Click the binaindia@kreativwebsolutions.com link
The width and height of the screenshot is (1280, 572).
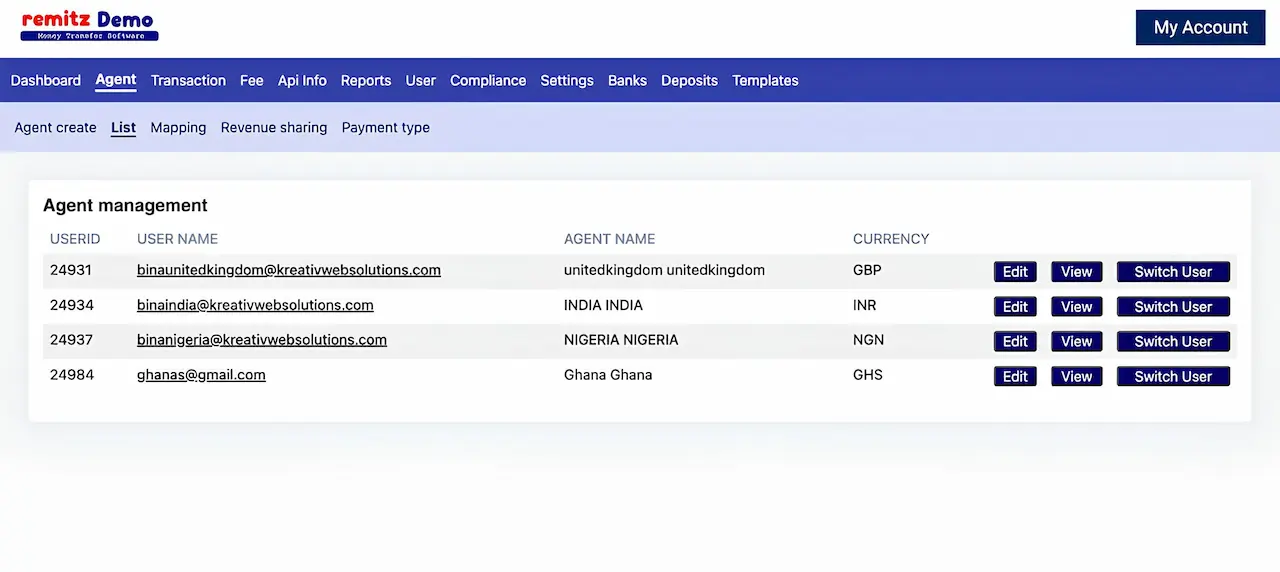(x=255, y=305)
